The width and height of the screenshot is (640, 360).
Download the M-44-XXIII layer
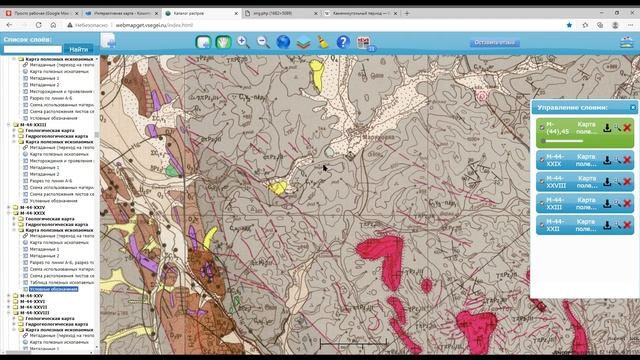click(607, 203)
